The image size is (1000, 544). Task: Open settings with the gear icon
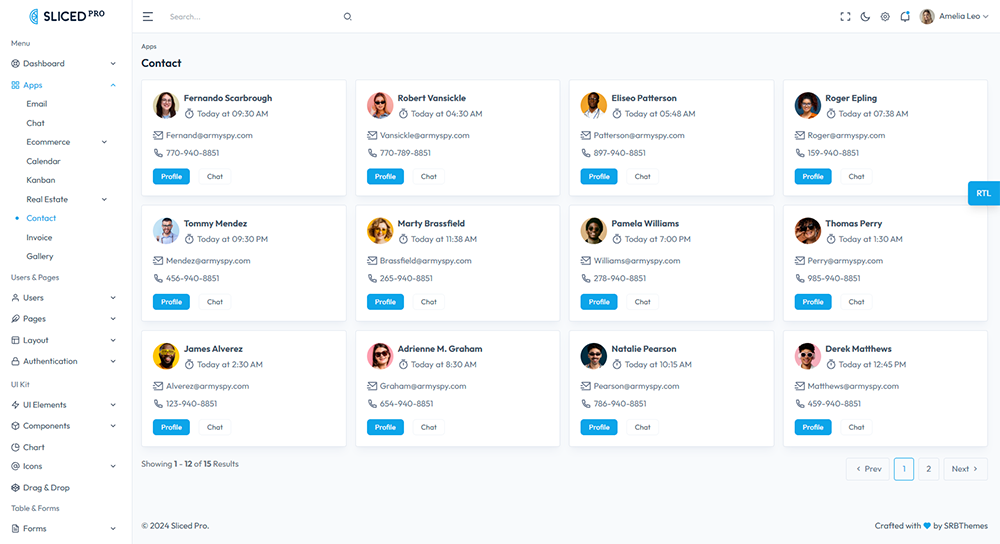(885, 17)
